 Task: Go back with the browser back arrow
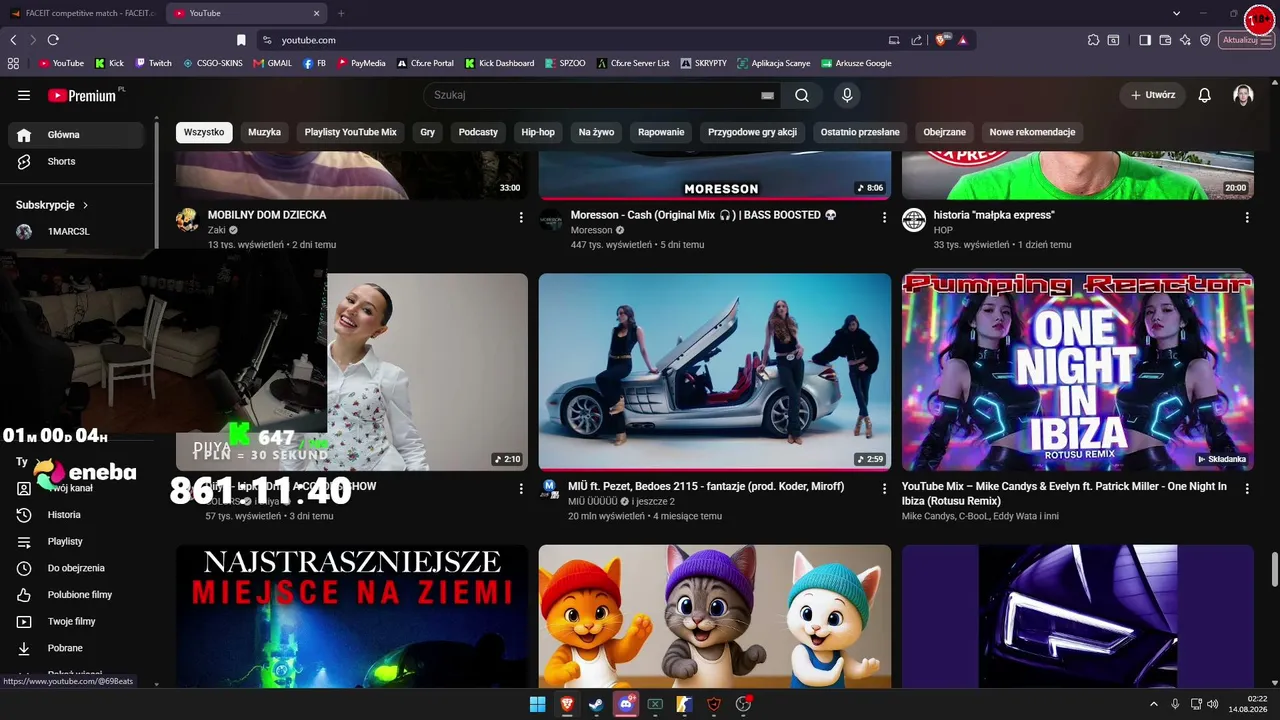click(13, 40)
